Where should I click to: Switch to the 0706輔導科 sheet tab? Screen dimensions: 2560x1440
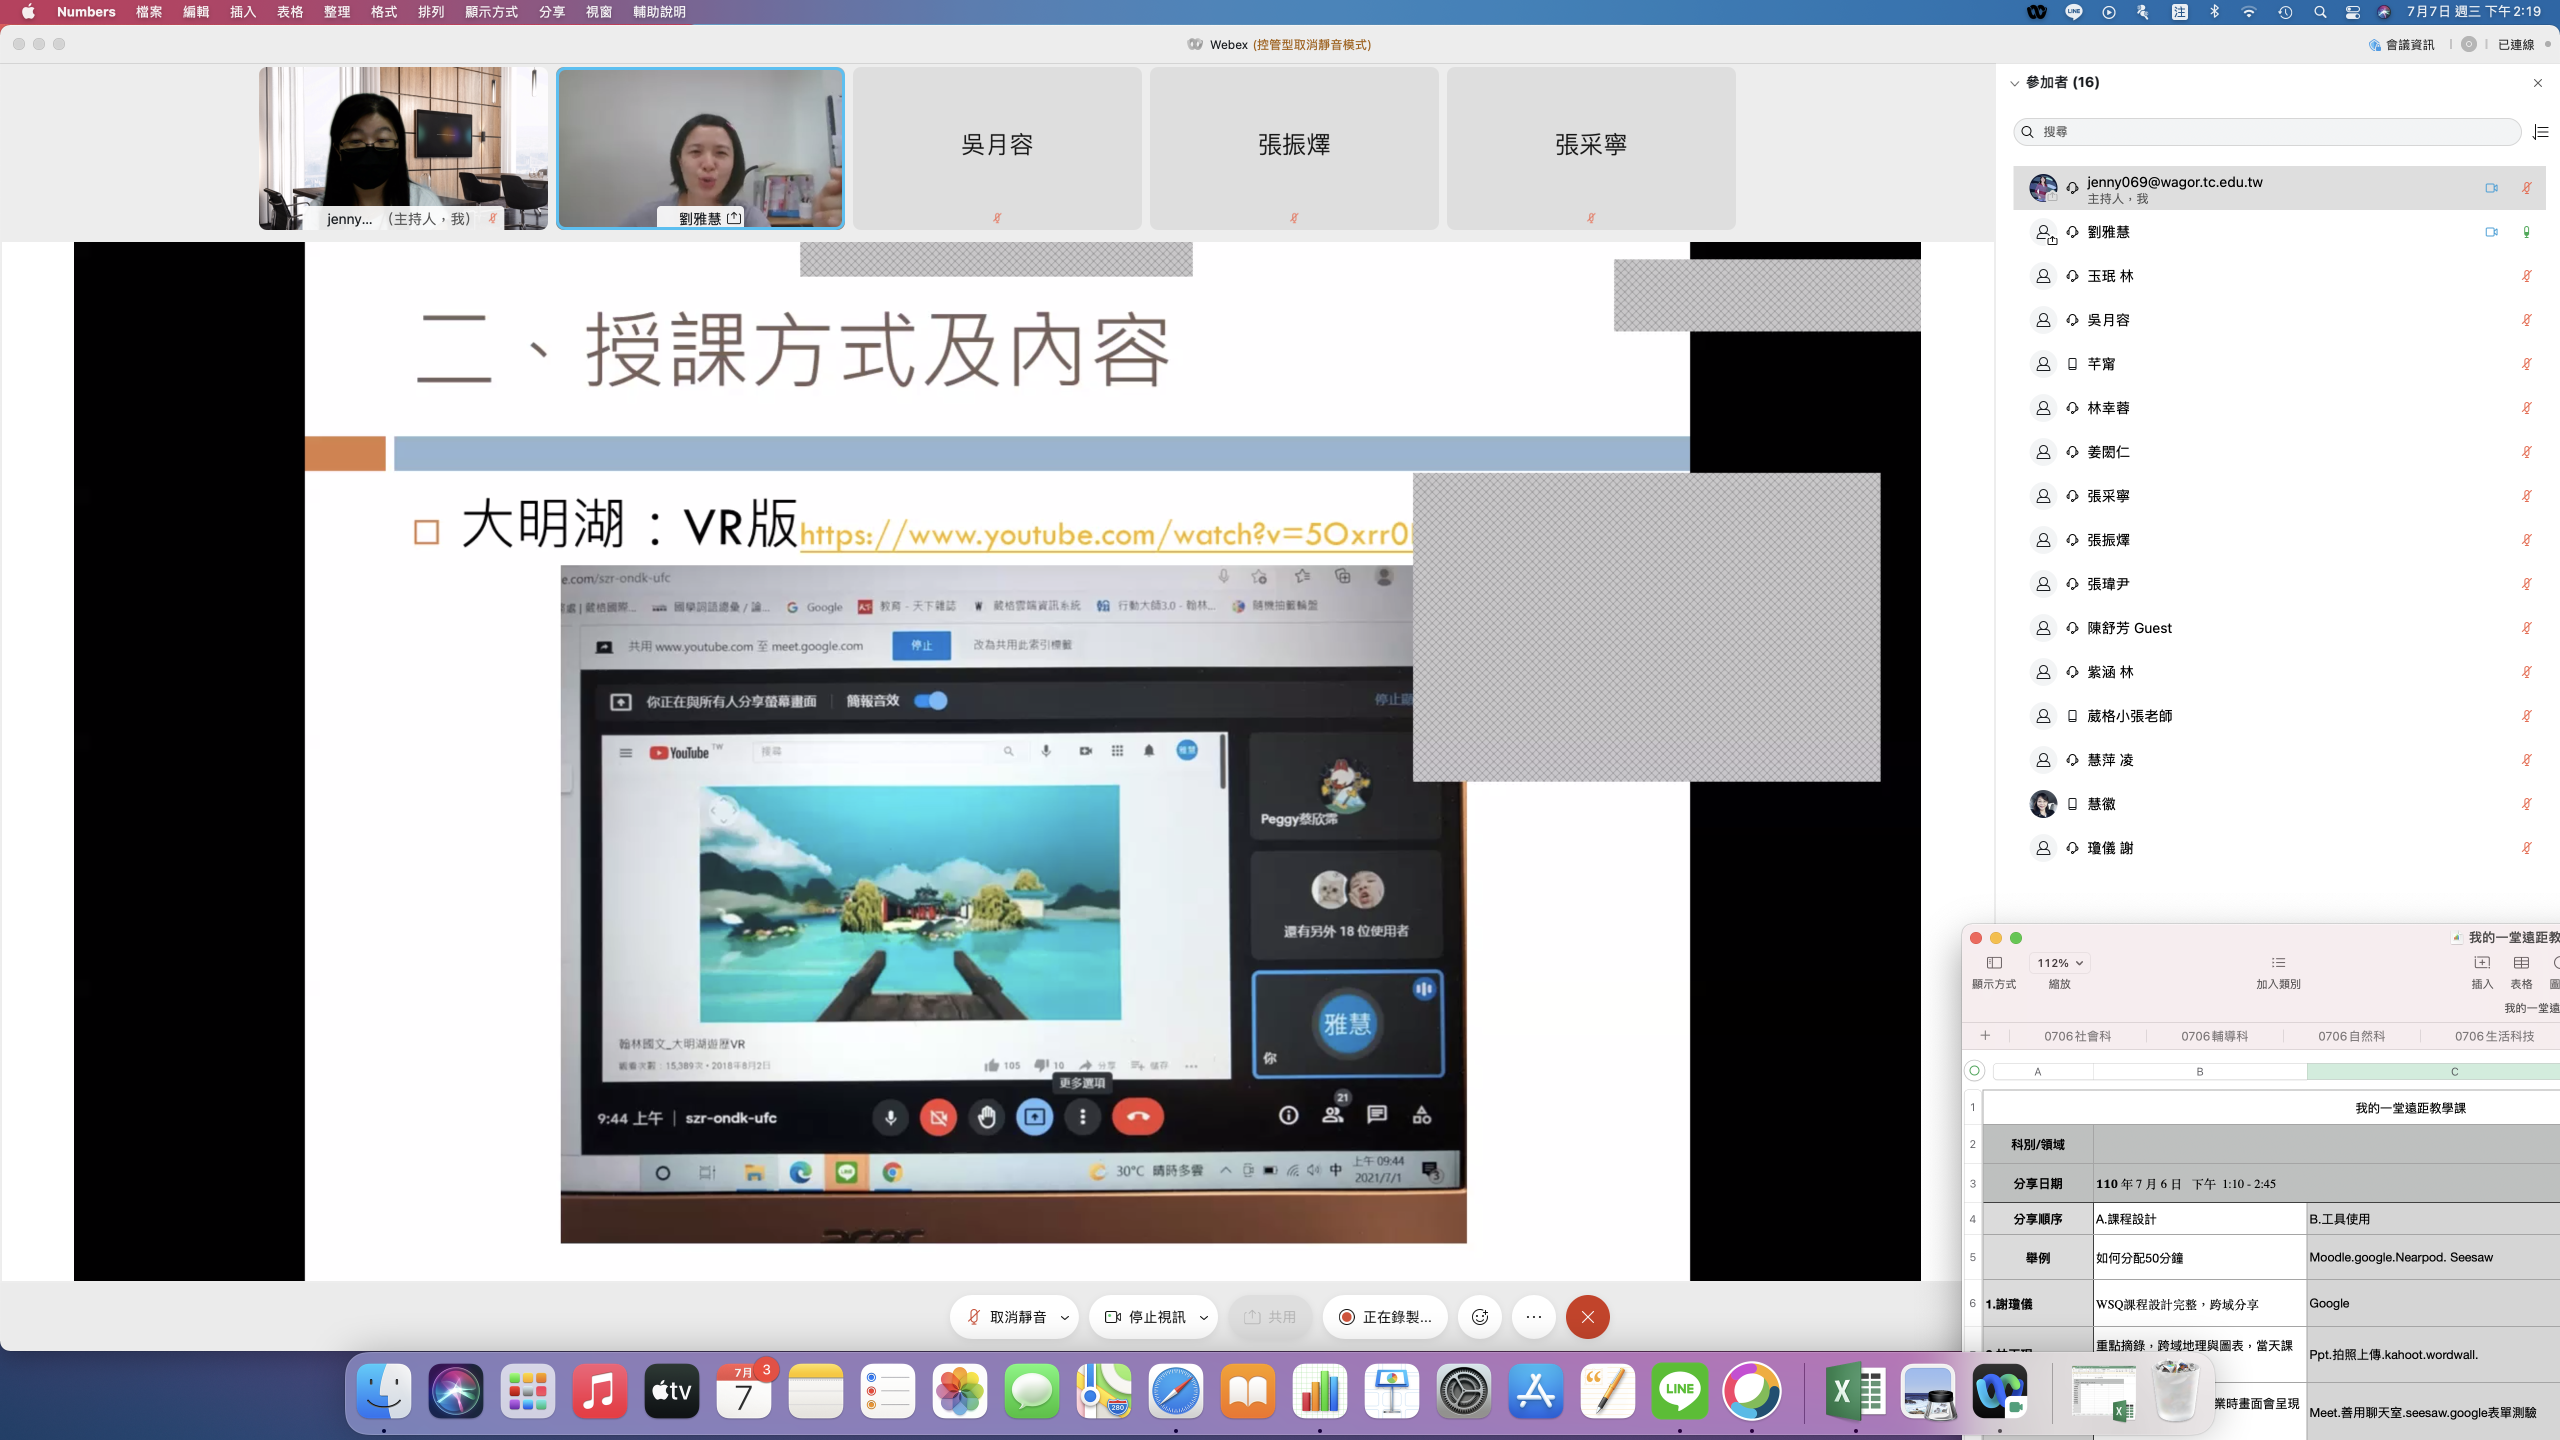click(2214, 1036)
